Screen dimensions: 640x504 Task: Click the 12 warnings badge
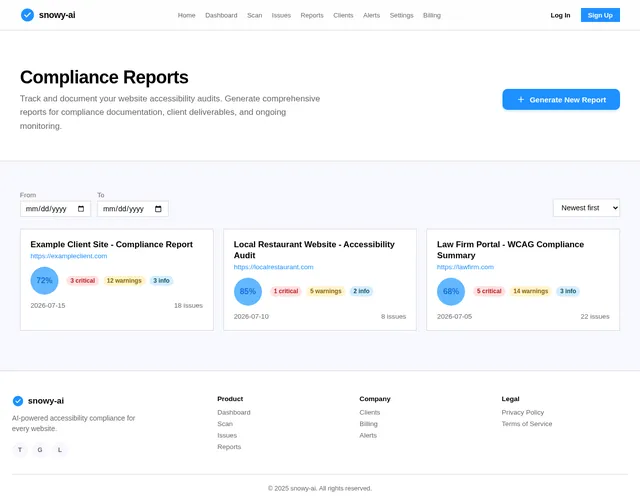pyautogui.click(x=124, y=280)
